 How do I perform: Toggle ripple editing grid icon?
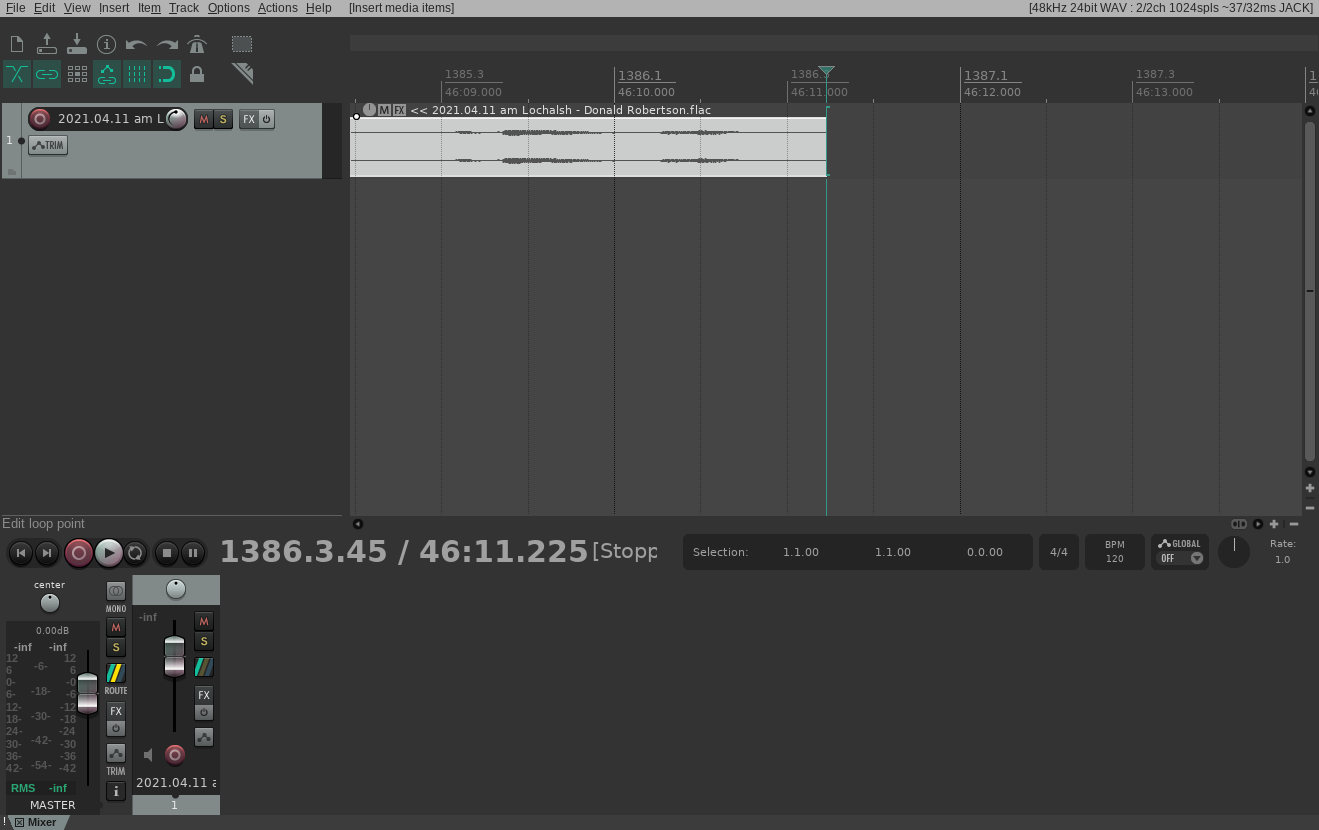point(77,74)
